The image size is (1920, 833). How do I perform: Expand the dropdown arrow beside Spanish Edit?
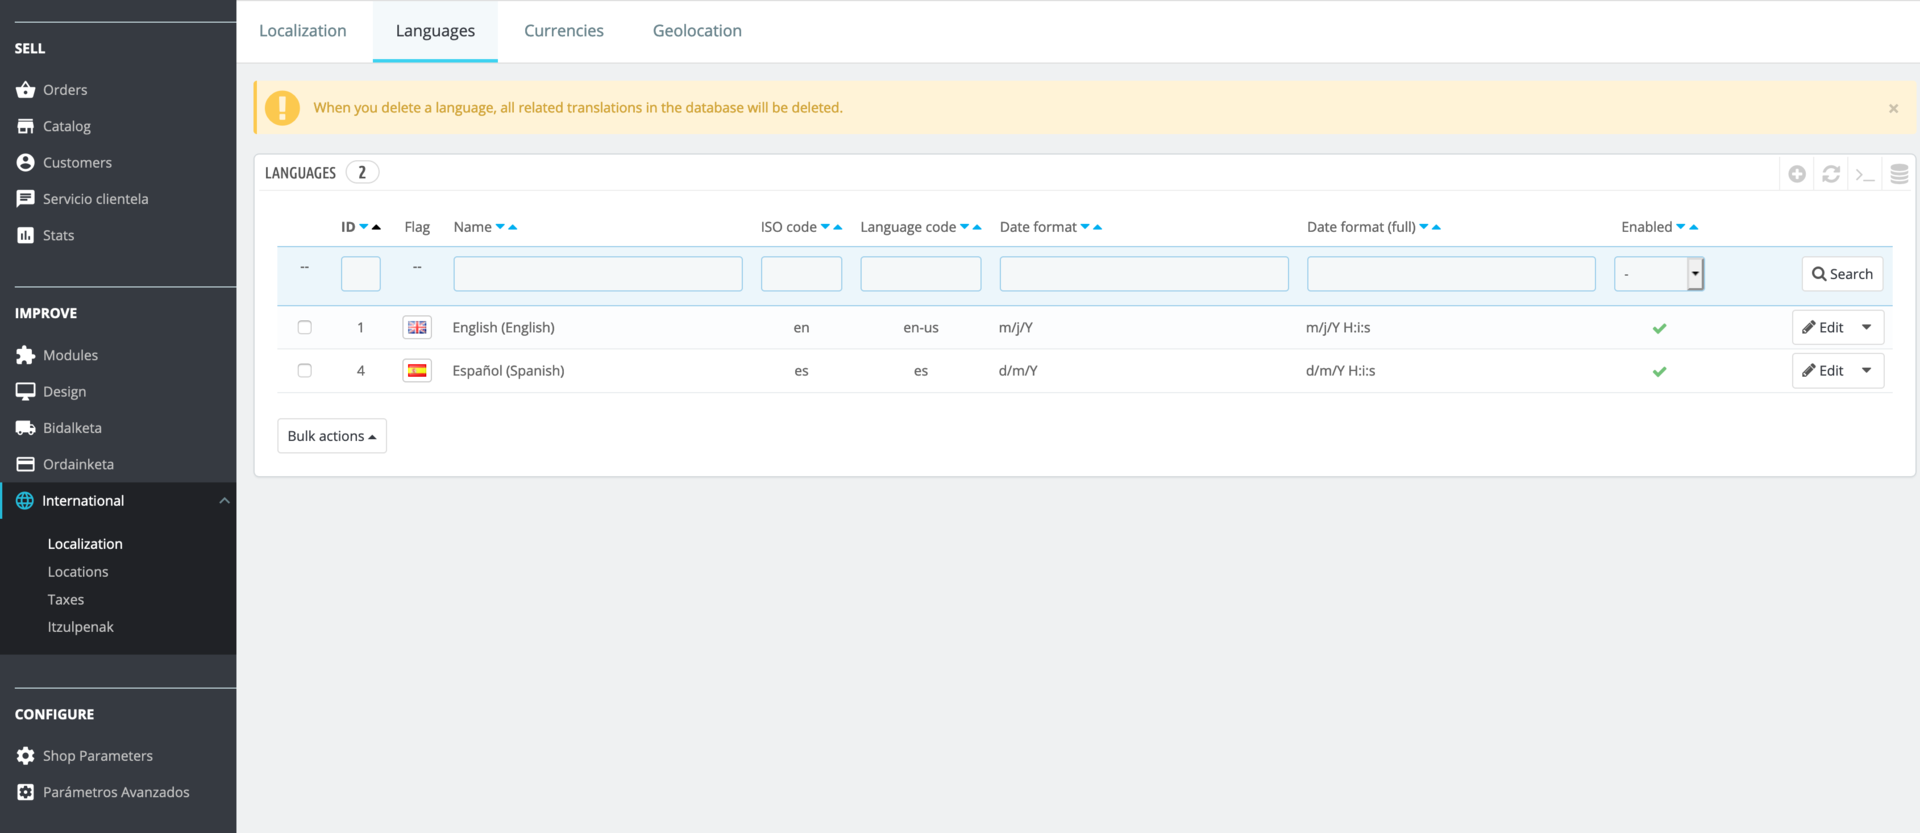point(1866,371)
